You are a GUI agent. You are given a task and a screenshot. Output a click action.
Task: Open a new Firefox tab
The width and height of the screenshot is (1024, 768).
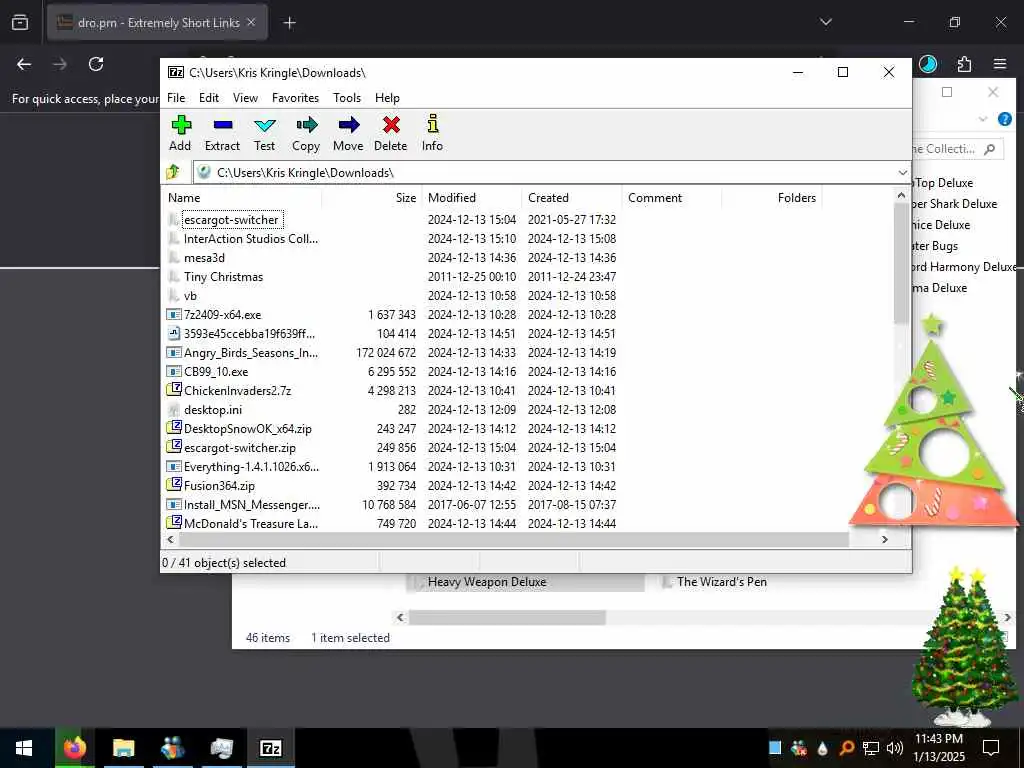[290, 23]
